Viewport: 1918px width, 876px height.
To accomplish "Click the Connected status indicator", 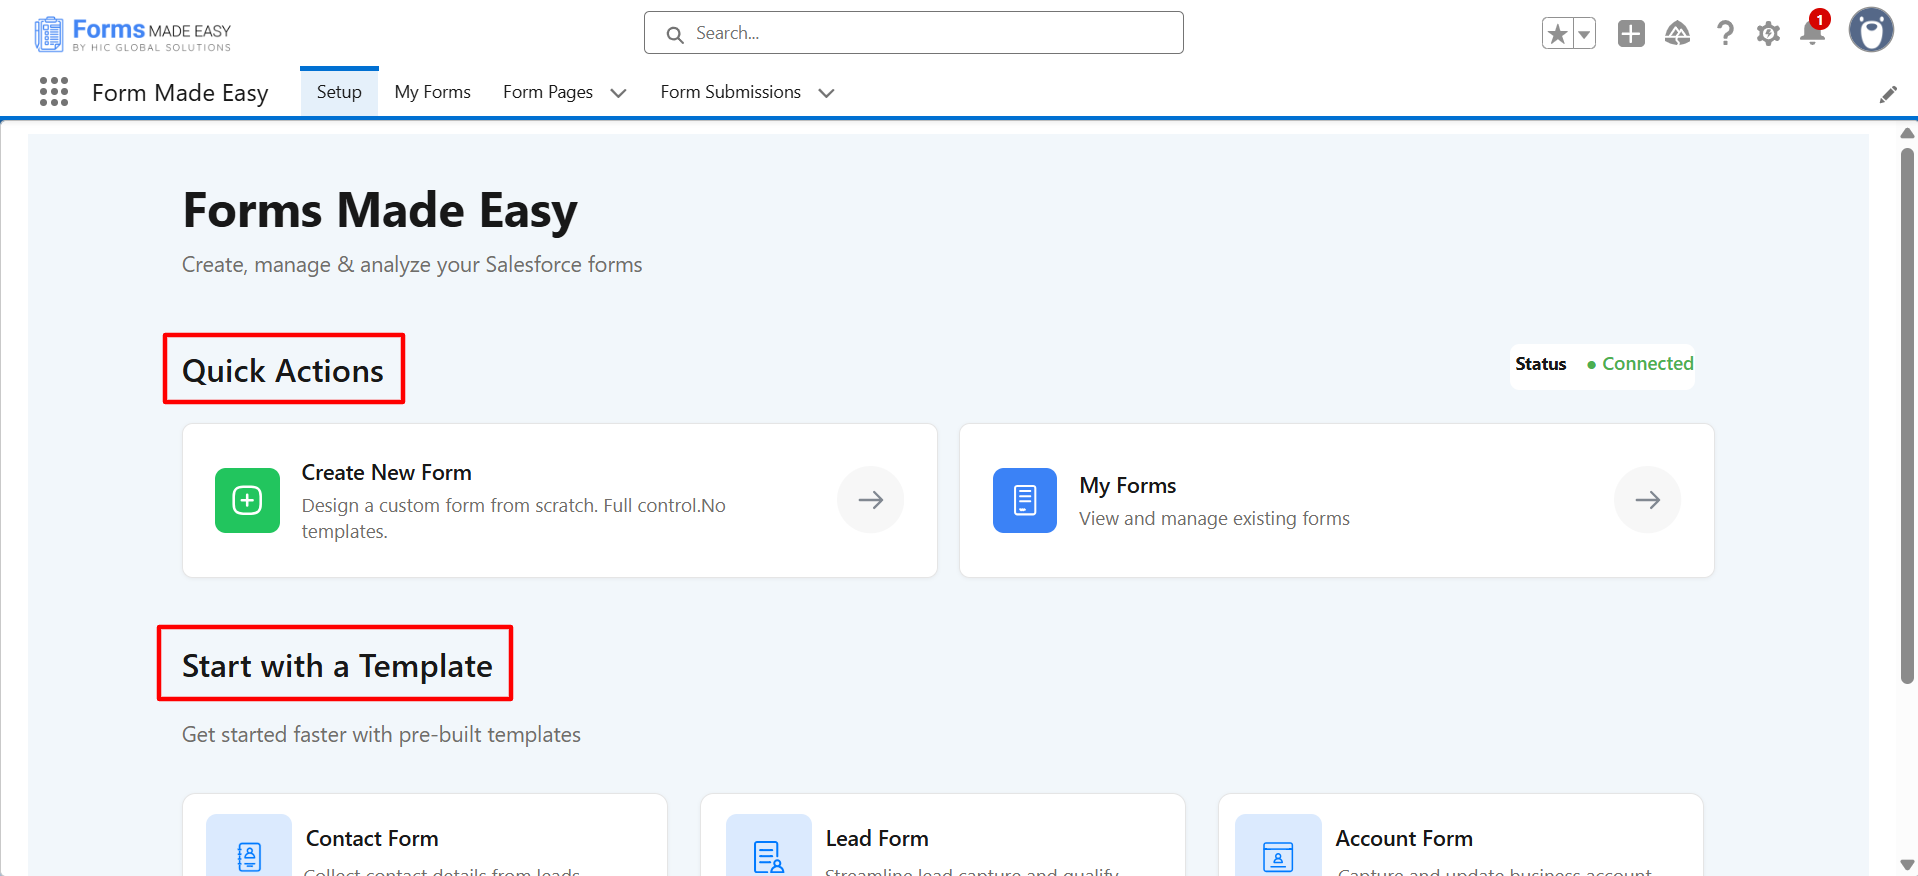I will click(x=1640, y=364).
